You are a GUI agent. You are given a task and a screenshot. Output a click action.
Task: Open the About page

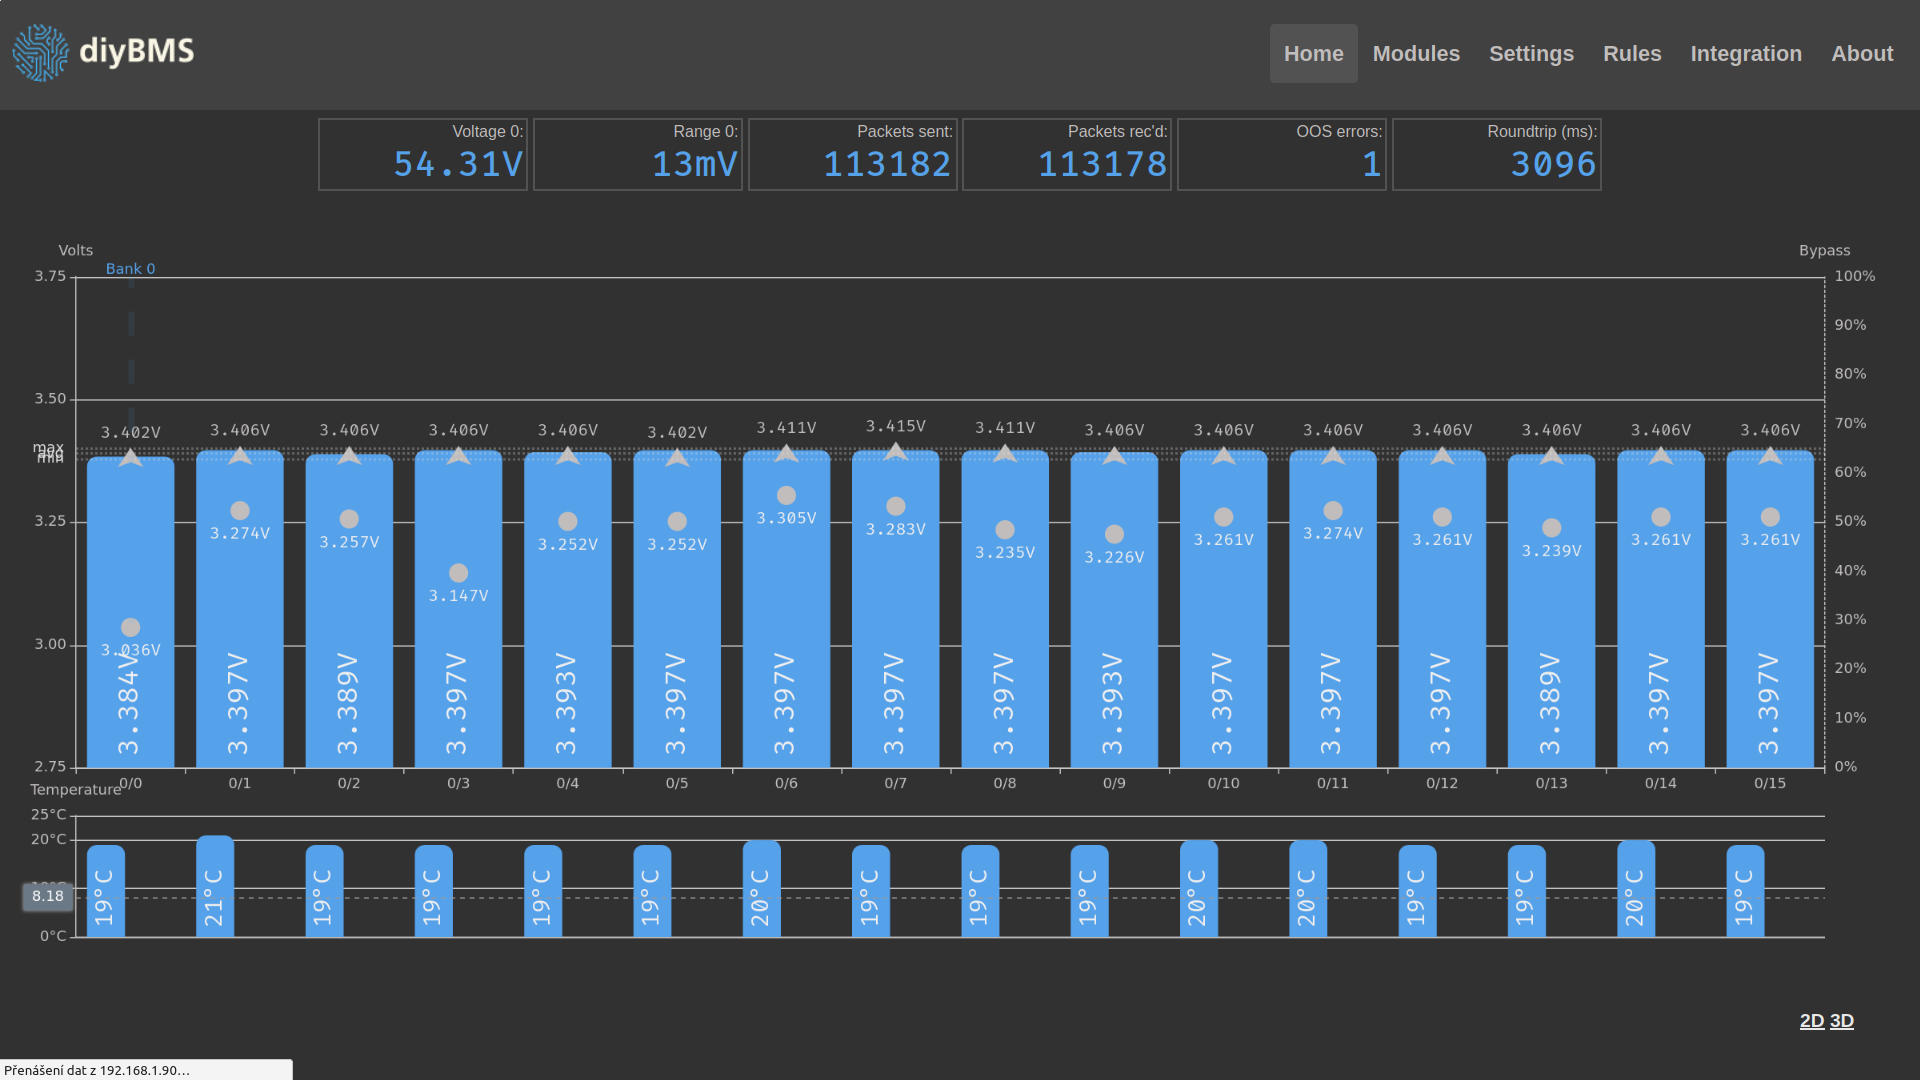pyautogui.click(x=1861, y=54)
